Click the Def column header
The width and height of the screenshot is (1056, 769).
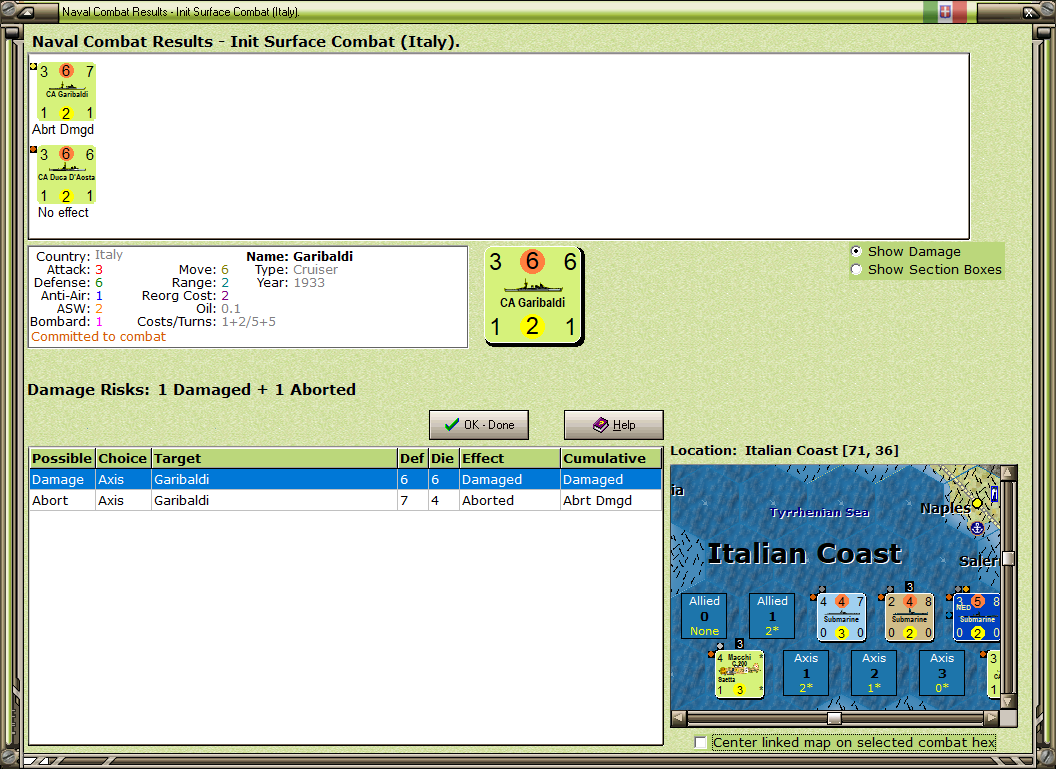(413, 459)
